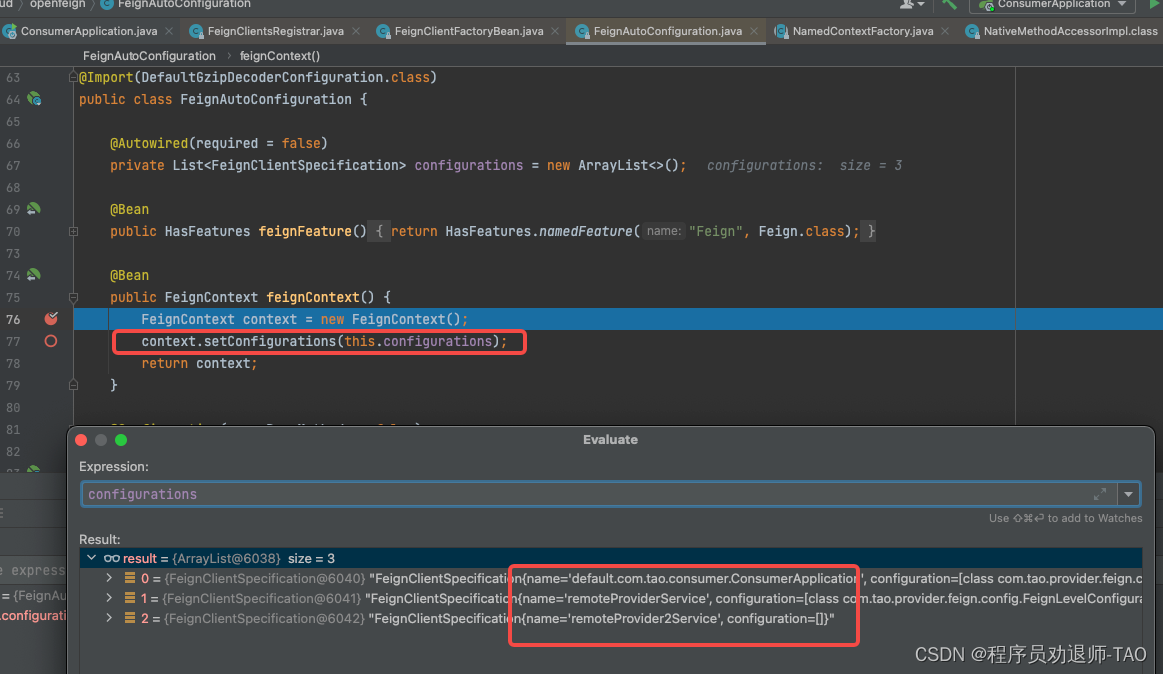Open the NativeMethodAccessorImpl.class tab
This screenshot has width=1163, height=674.
click(1070, 31)
